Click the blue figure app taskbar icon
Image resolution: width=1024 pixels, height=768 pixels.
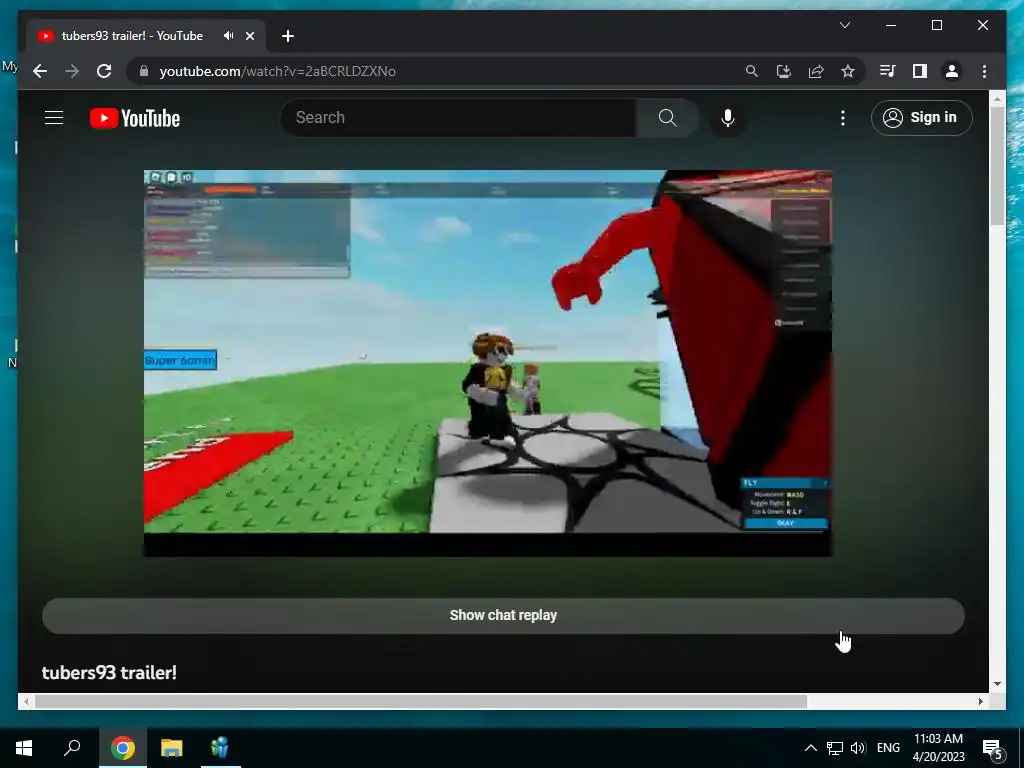[220, 748]
